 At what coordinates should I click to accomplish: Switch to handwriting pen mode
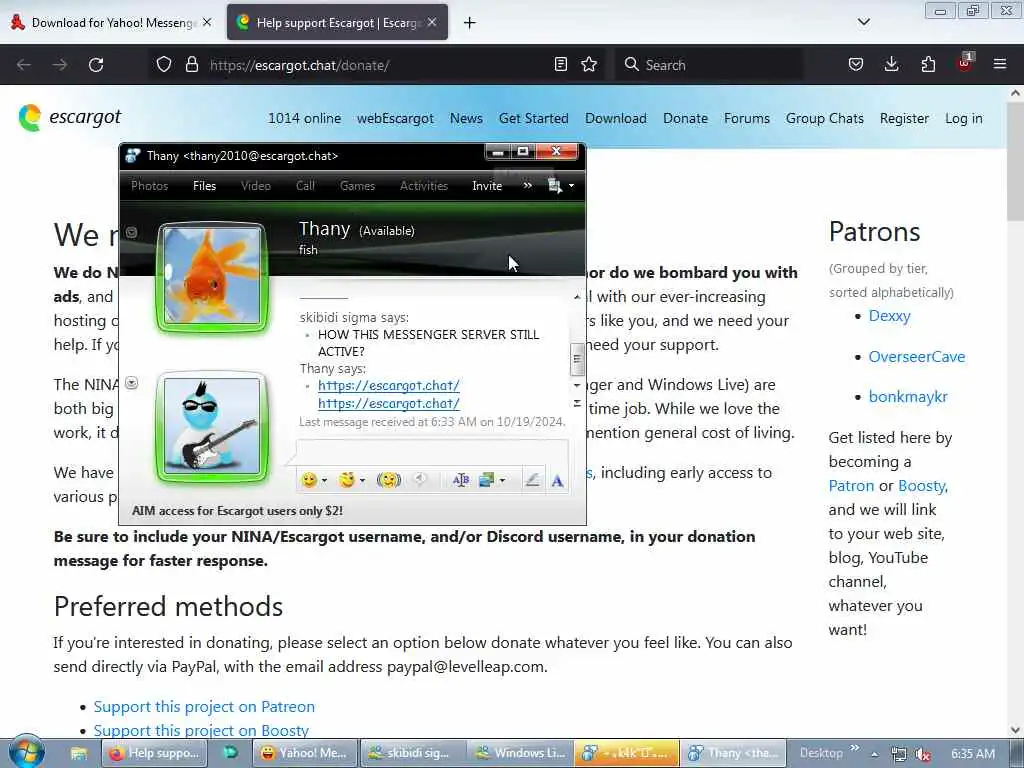click(x=532, y=480)
